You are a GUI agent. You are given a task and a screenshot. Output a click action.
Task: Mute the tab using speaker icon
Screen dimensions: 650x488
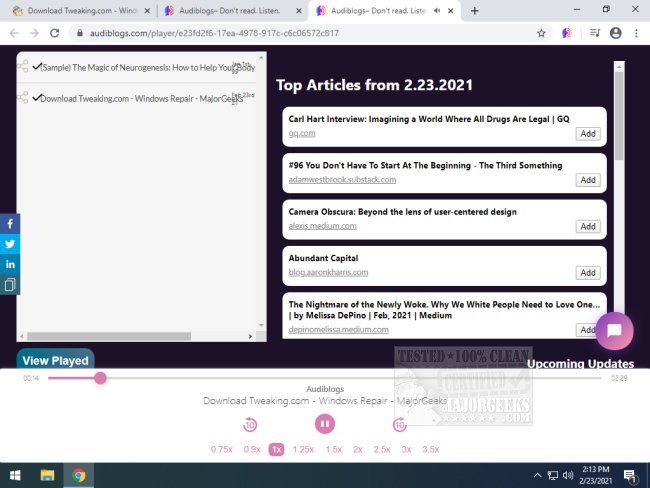437,11
